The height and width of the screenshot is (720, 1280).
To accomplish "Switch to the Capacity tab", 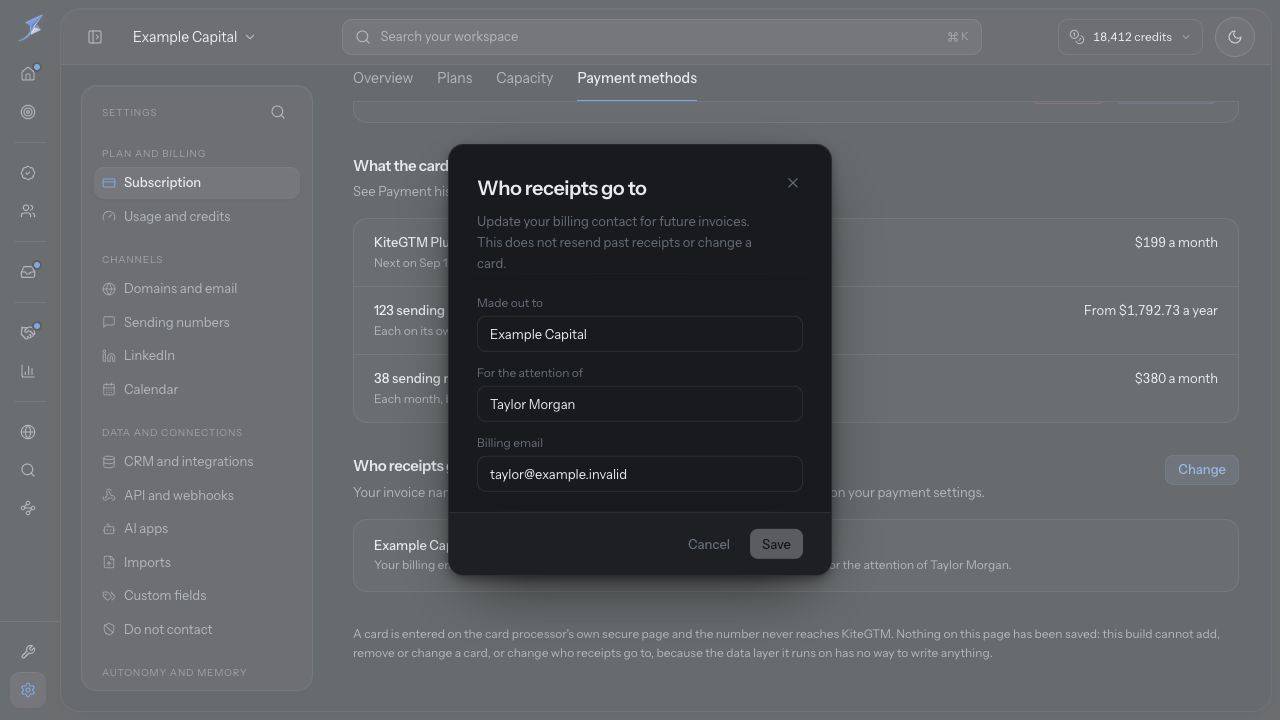I will point(524,78).
